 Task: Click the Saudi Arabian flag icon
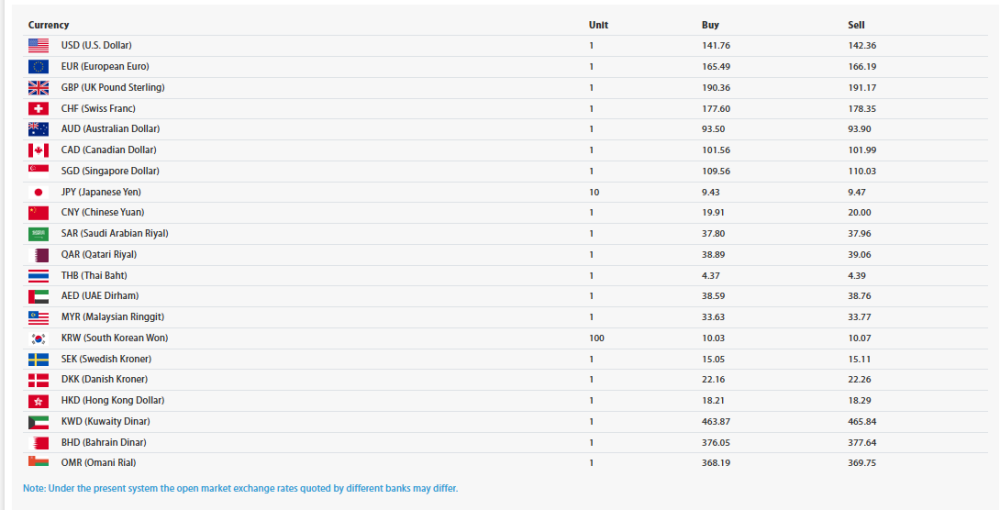(x=38, y=233)
